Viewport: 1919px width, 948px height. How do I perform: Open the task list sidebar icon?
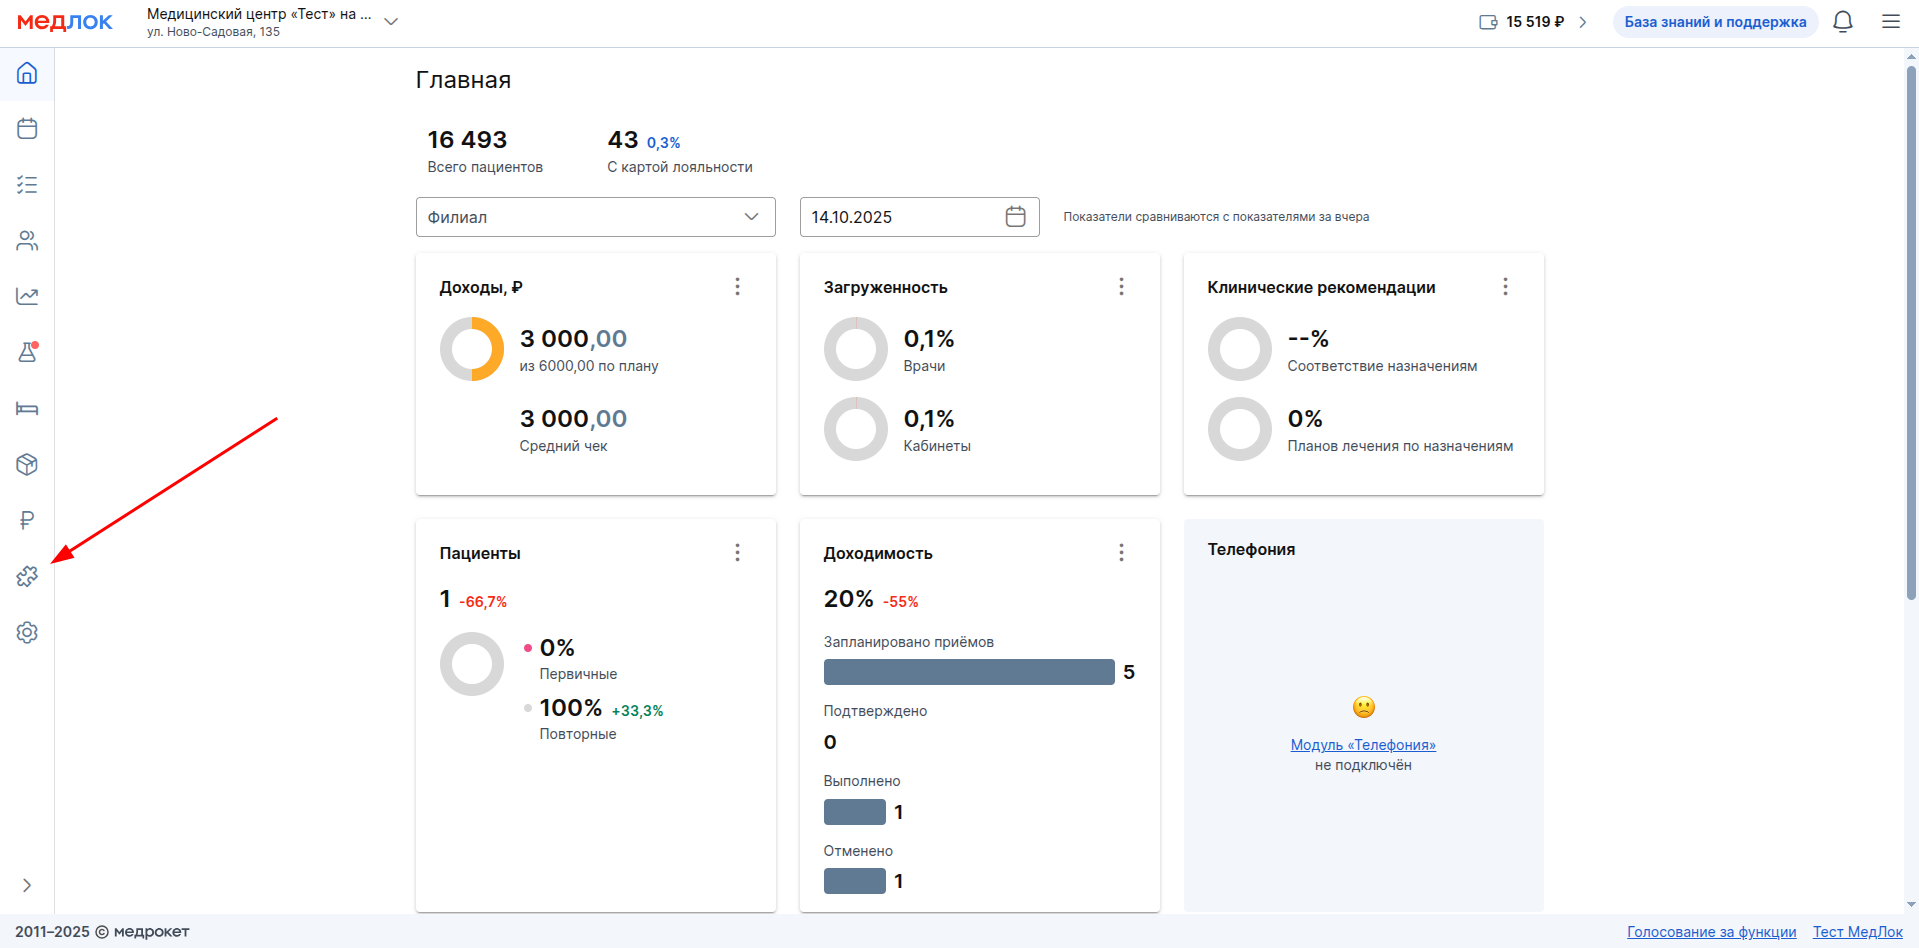click(x=27, y=185)
